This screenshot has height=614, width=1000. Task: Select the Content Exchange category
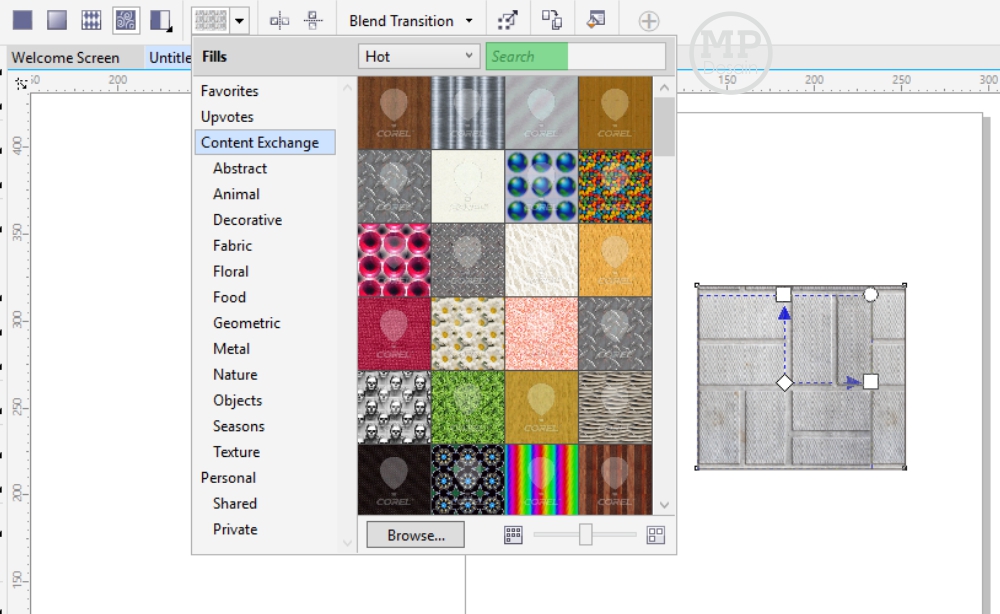262,142
